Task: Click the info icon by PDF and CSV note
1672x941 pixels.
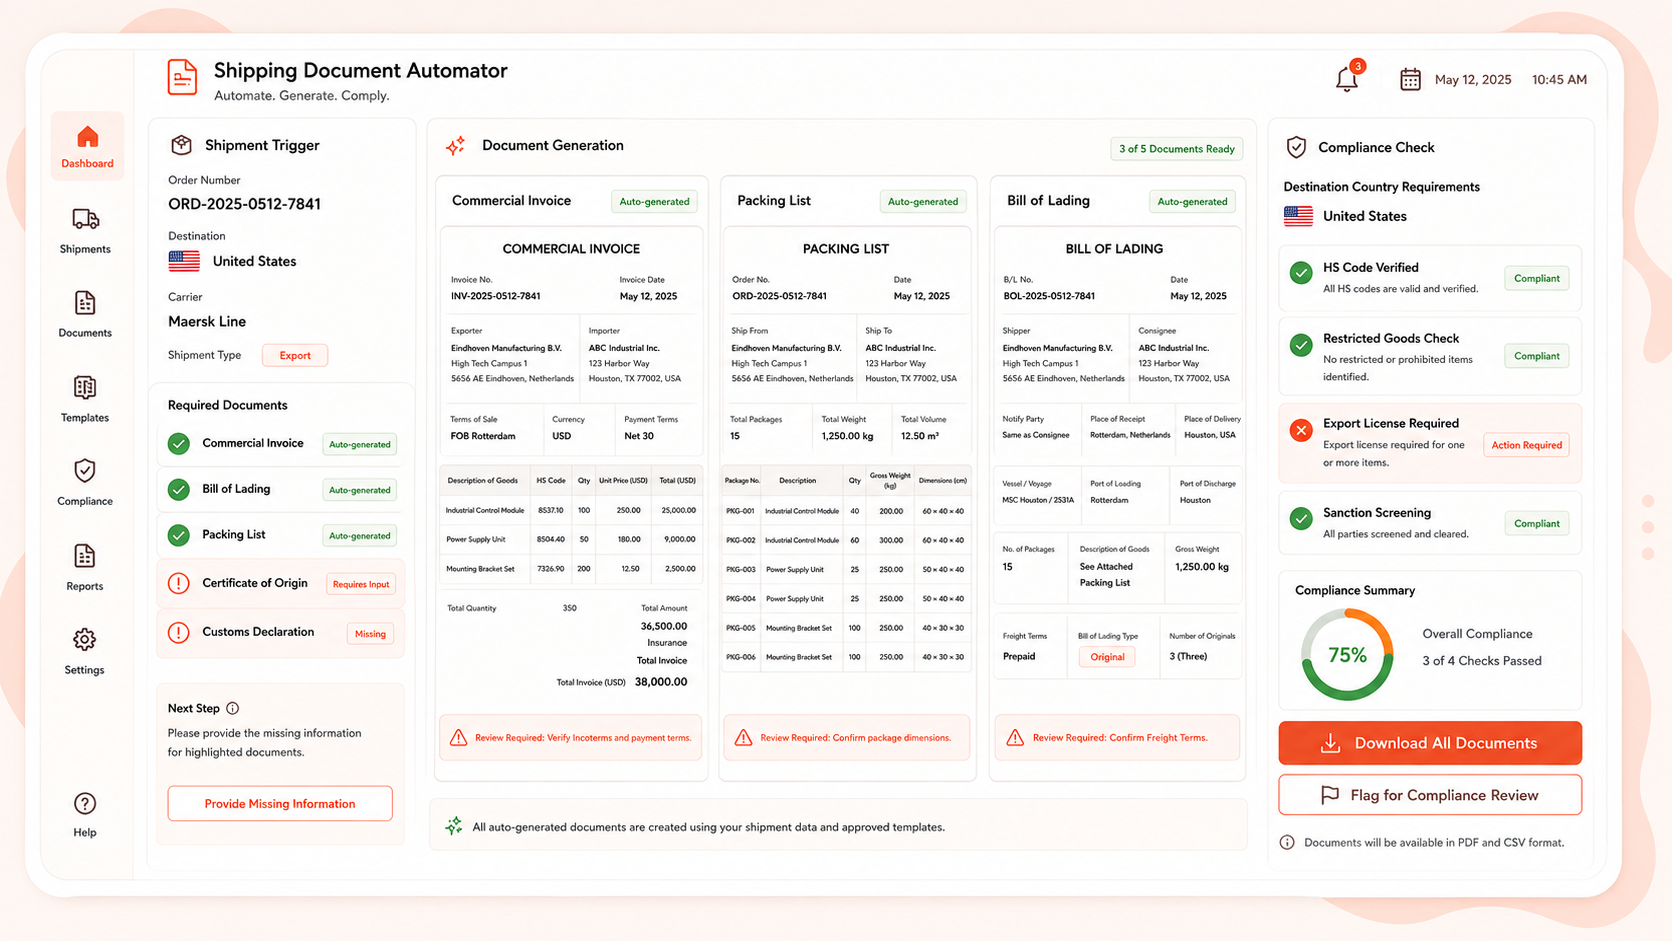Action: click(1288, 843)
